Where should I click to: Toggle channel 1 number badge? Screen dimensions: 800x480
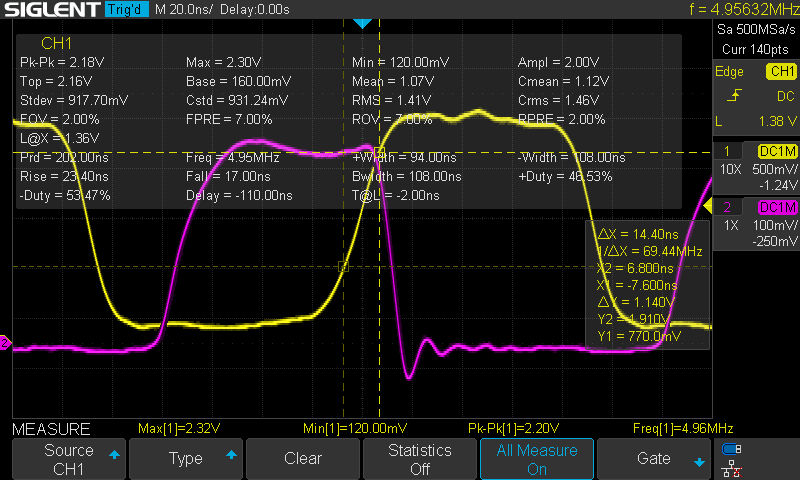726,150
